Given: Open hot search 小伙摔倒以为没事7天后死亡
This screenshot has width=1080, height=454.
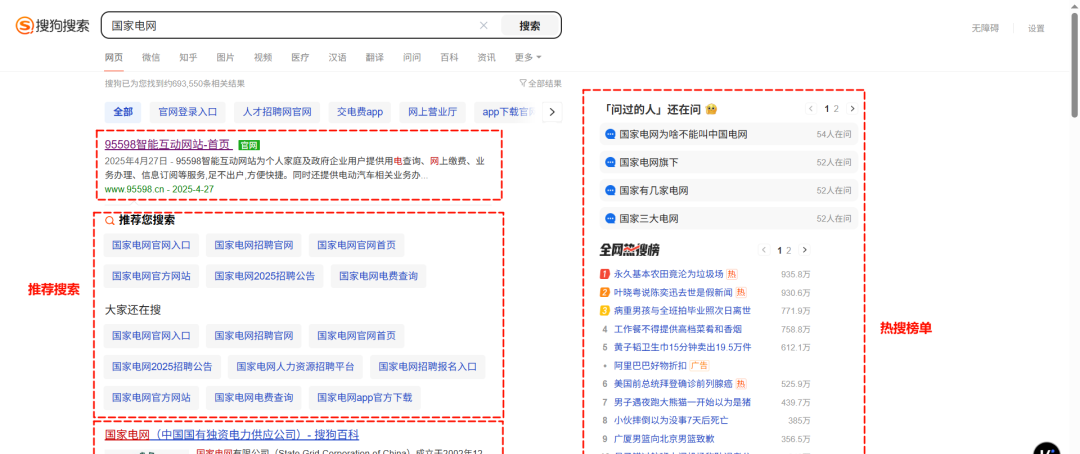Looking at the screenshot, I should tap(671, 420).
